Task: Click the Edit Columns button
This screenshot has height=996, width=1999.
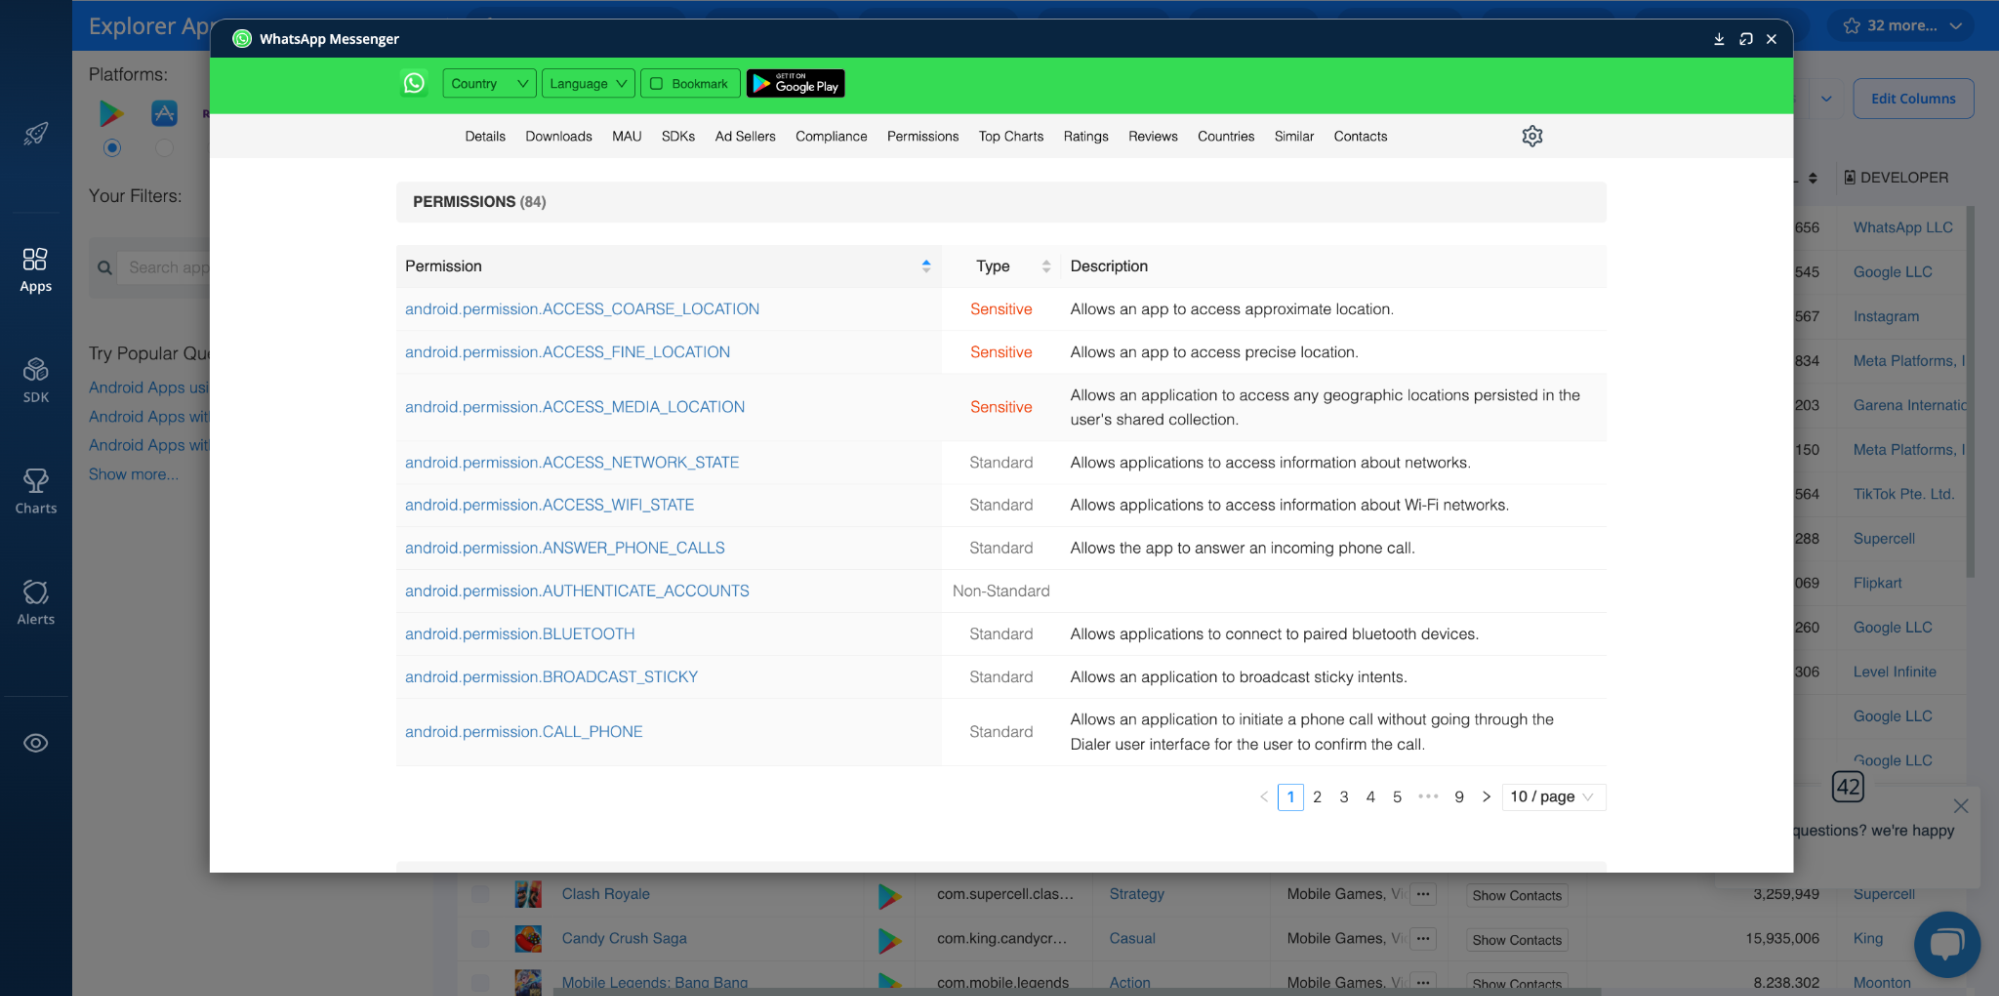Action: pyautogui.click(x=1913, y=99)
